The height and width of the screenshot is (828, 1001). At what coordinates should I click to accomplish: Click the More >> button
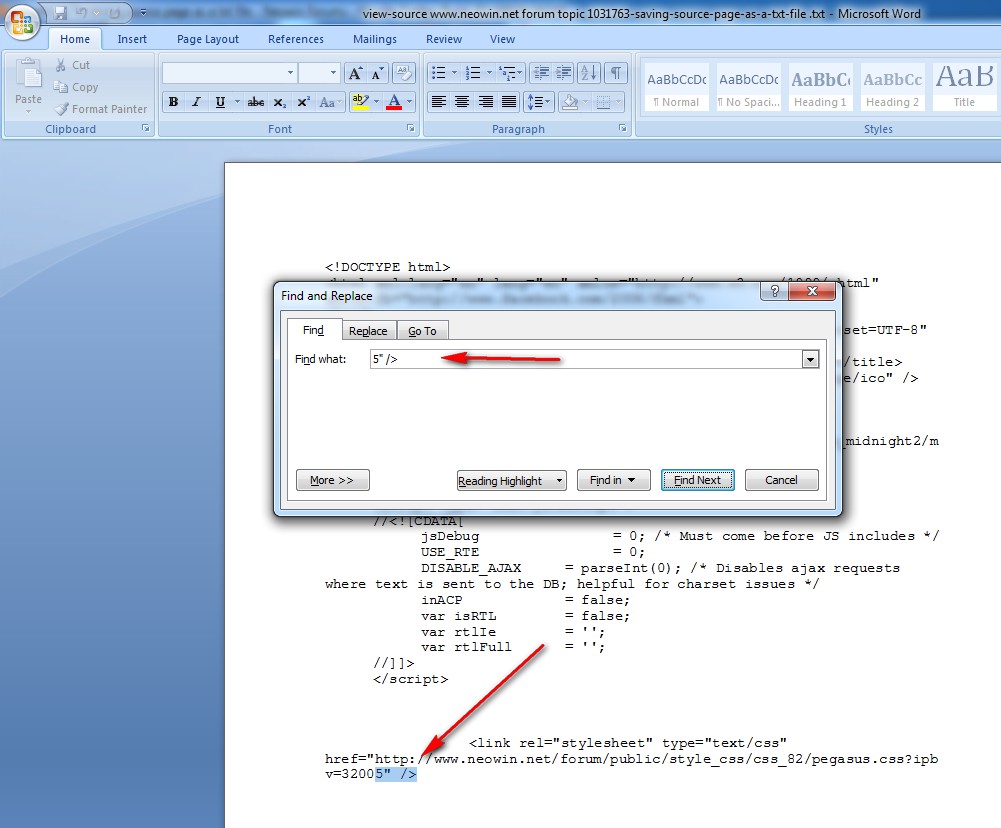332,481
